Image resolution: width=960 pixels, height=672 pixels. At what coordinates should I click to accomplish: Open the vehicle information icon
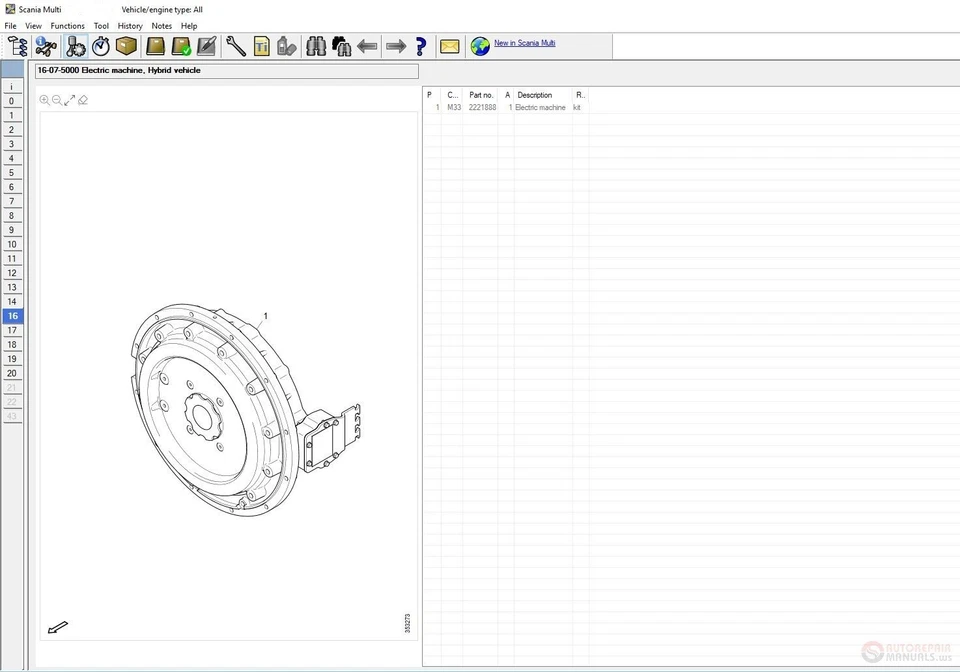pyautogui.click(x=45, y=46)
